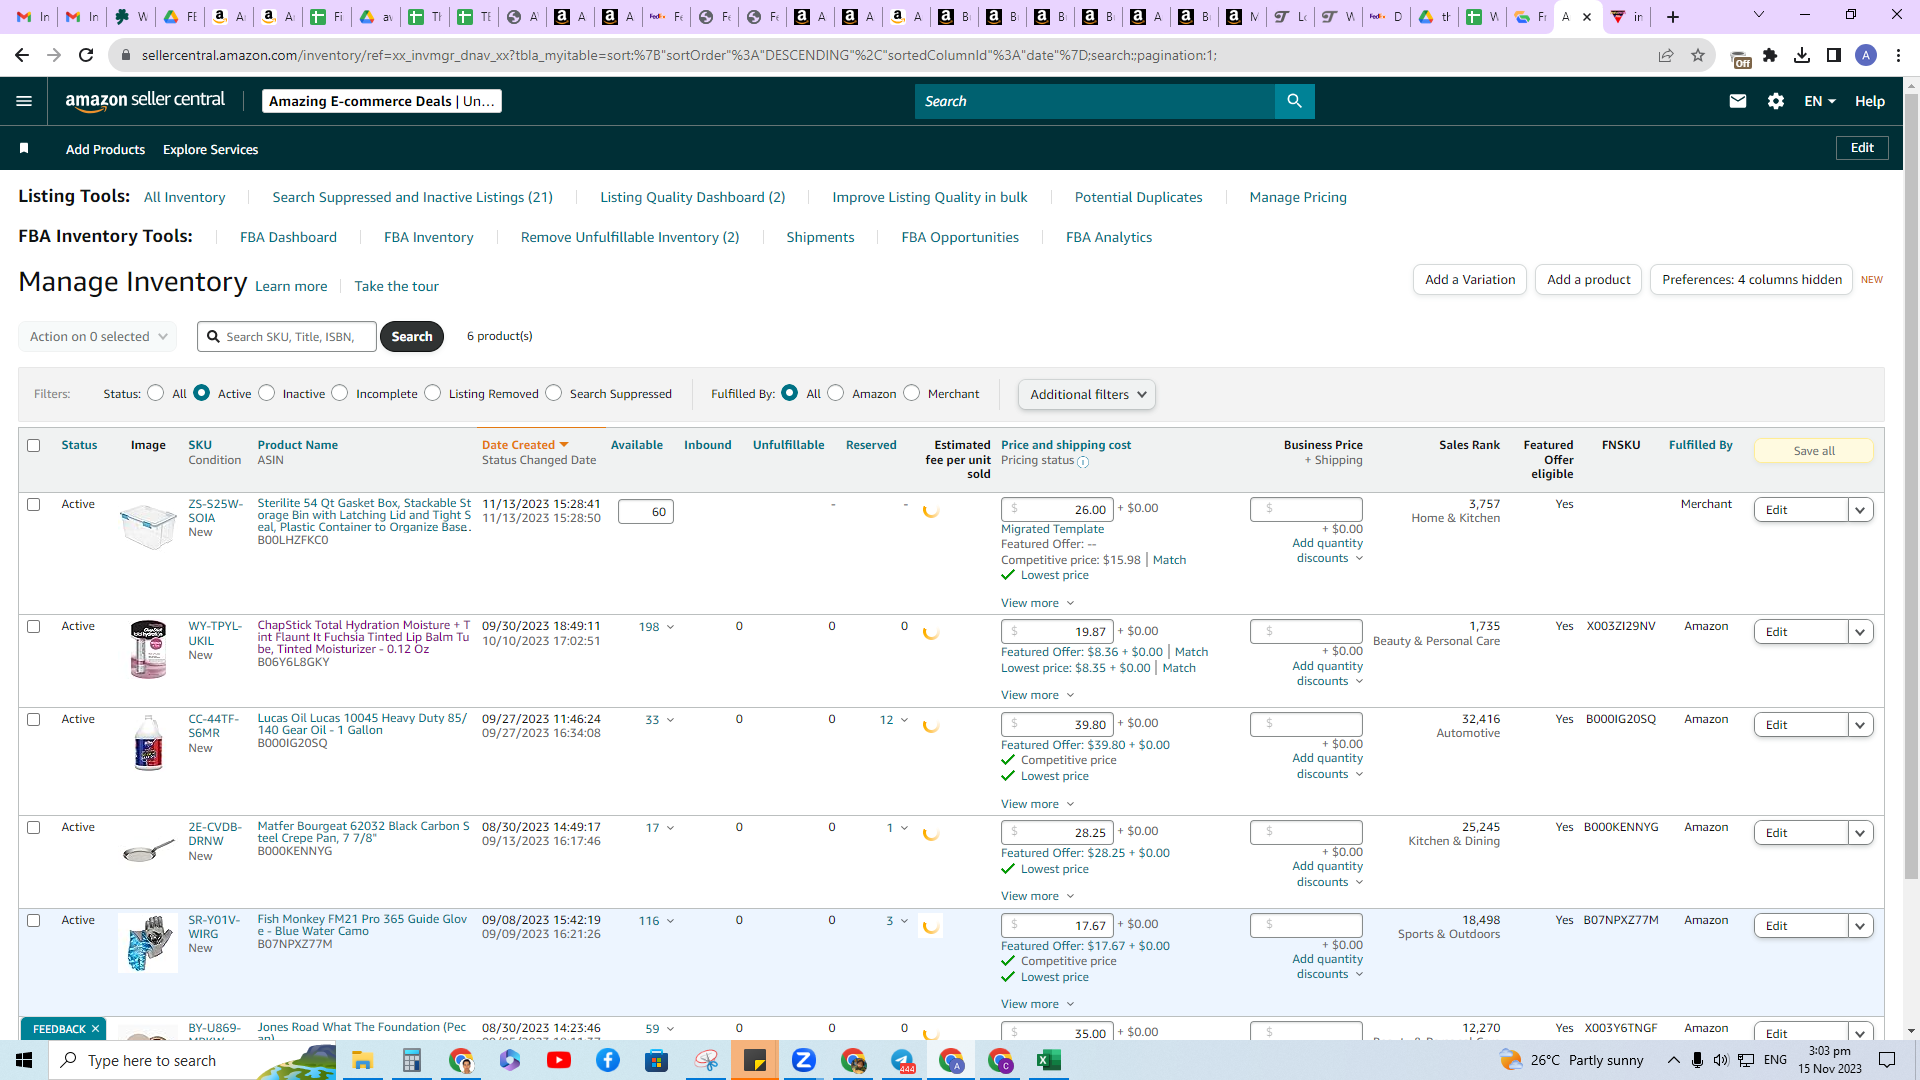This screenshot has height=1080, width=1920.
Task: Click the Lucas Oil price field 39.80
Action: coord(1057,725)
